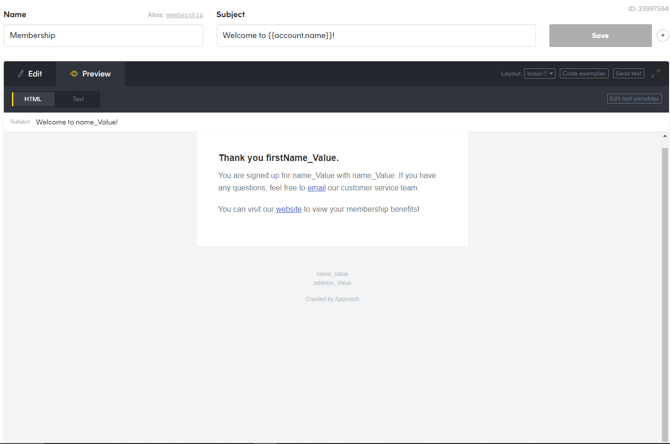The width and height of the screenshot is (670, 444).
Task: Click the pencil icon on the Edit tab
Action: 20,74
